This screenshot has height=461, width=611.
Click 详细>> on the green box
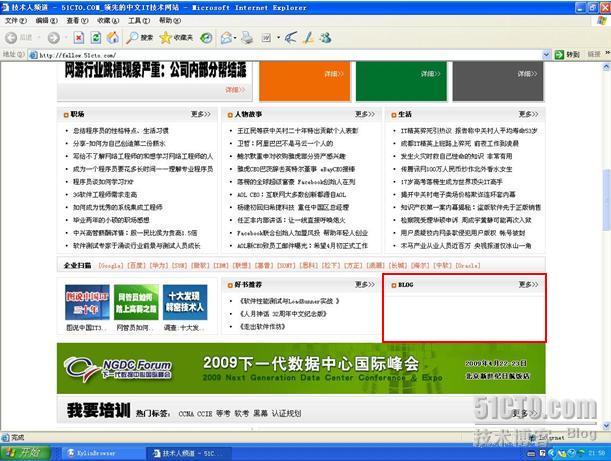pos(430,74)
